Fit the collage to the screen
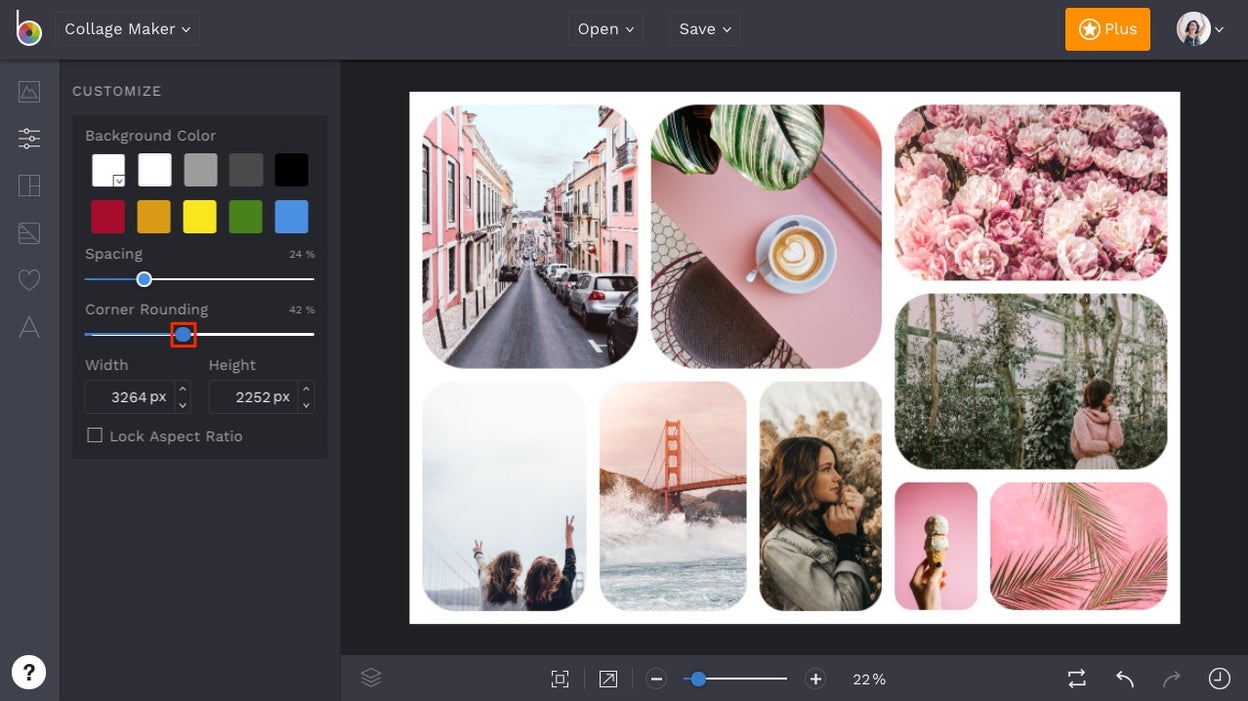Viewport: 1248px width, 701px height. (559, 678)
